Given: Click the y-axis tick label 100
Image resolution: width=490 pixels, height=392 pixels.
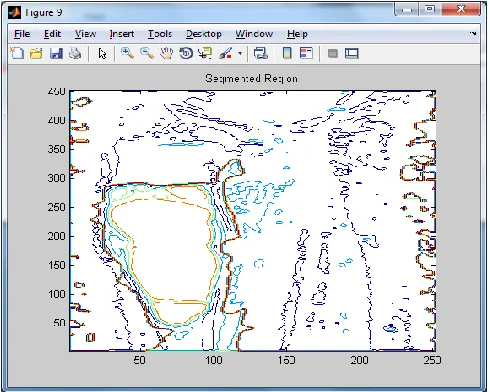Looking at the screenshot, I should click(57, 294).
